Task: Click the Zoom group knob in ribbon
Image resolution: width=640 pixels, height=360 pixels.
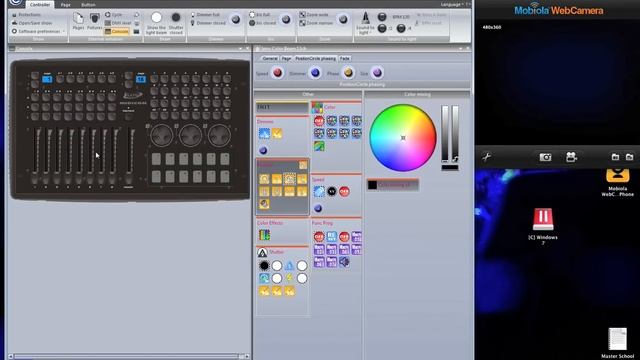Action: tap(343, 19)
